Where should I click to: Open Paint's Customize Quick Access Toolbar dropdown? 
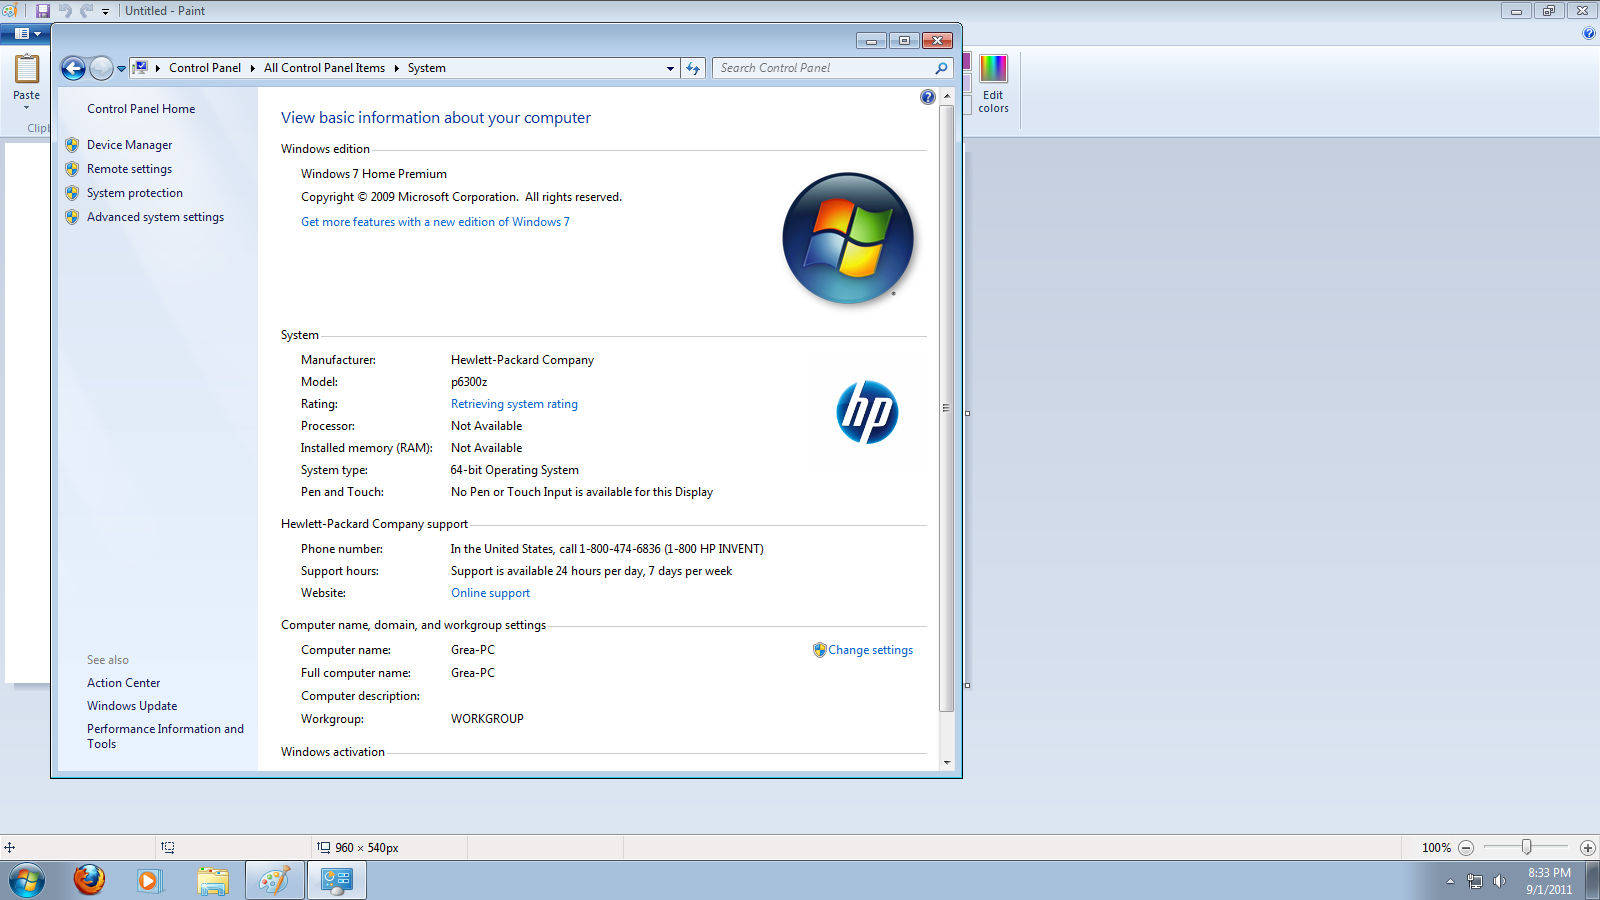[105, 12]
